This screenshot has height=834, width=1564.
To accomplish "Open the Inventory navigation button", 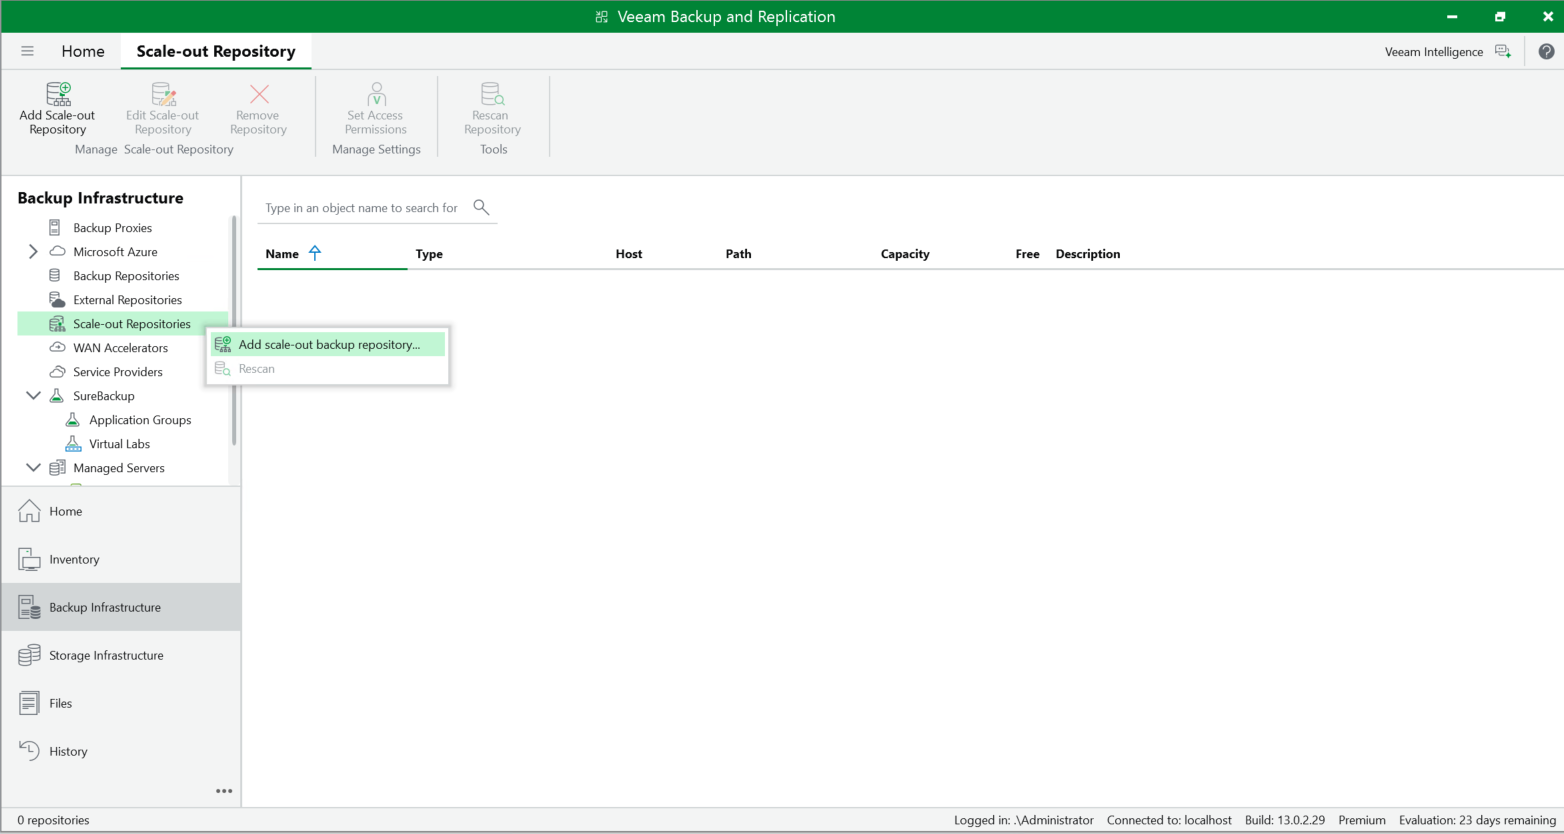I will [121, 559].
